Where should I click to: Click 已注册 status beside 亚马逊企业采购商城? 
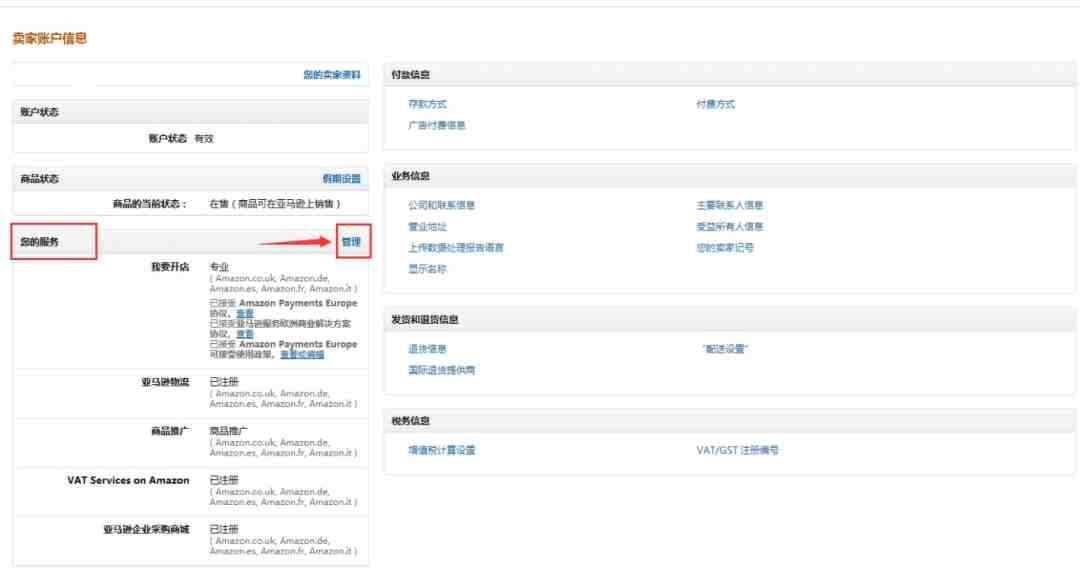[x=224, y=530]
